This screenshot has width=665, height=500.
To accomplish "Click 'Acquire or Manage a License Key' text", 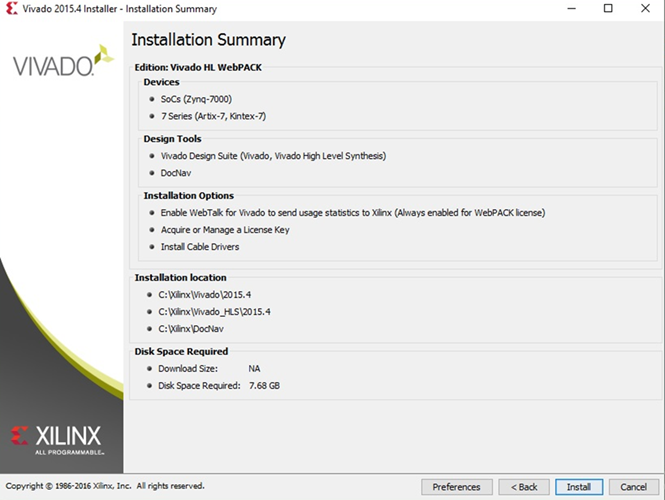I will point(225,230).
